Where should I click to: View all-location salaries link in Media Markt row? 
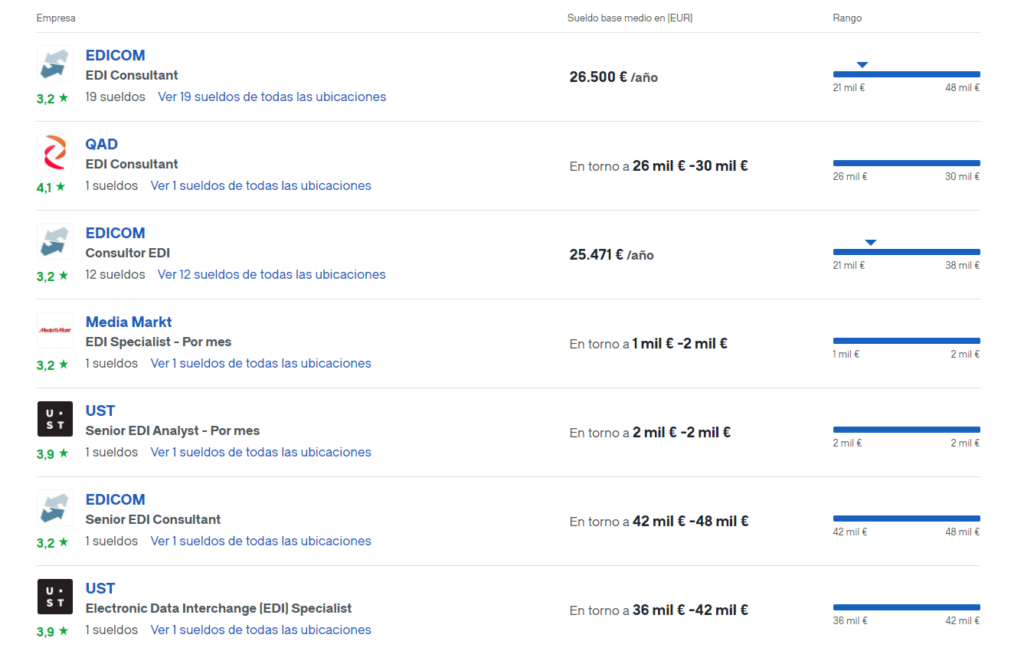(261, 363)
